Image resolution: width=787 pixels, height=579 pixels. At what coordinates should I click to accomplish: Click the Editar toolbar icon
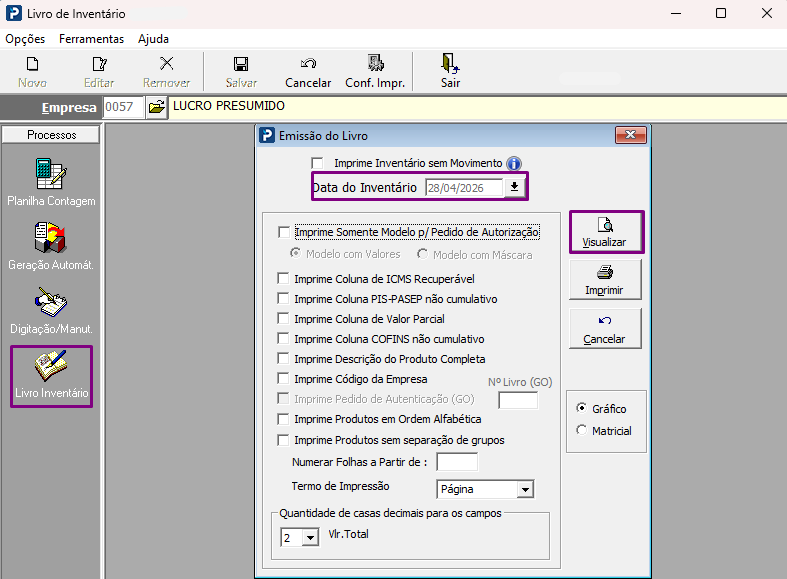tap(99, 64)
